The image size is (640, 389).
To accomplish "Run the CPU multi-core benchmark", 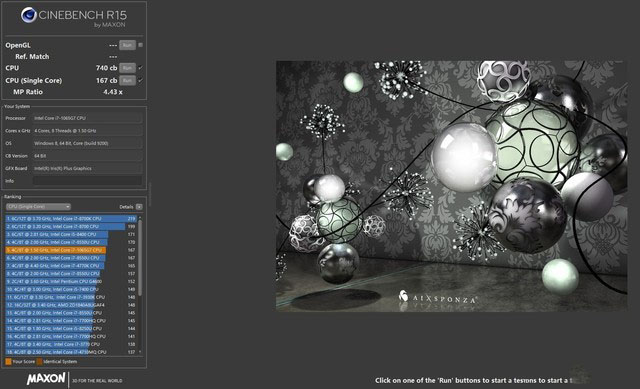I will click(x=127, y=68).
